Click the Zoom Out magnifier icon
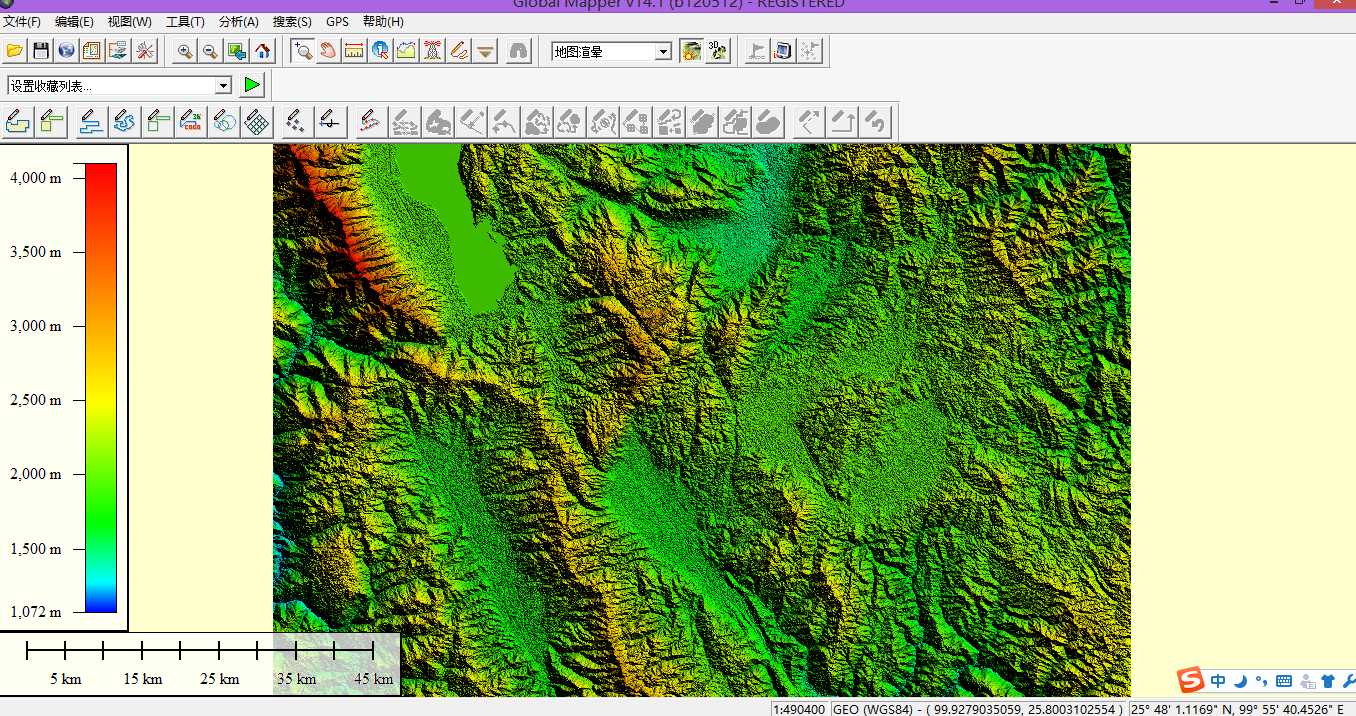1356x716 pixels. 210,51
